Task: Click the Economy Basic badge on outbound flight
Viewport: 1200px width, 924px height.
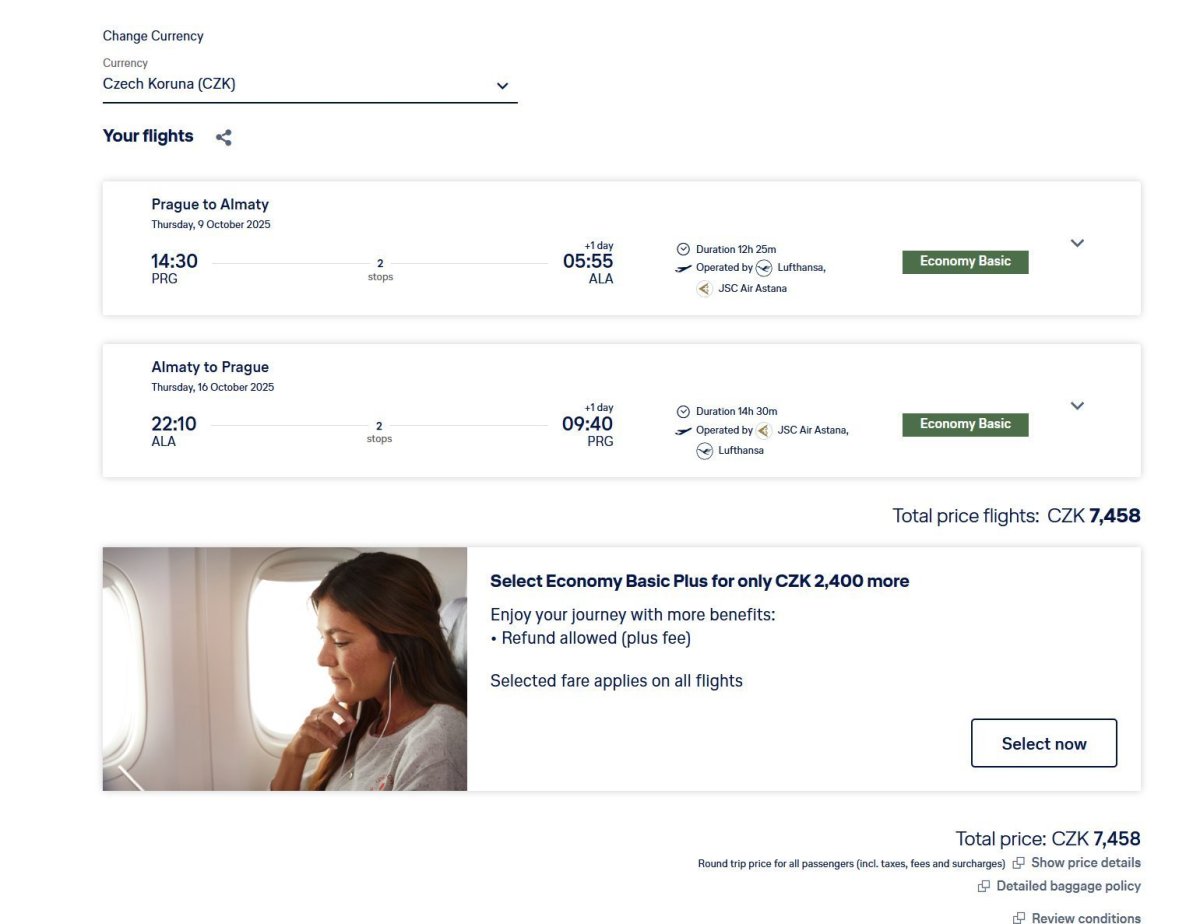Action: [x=965, y=262]
